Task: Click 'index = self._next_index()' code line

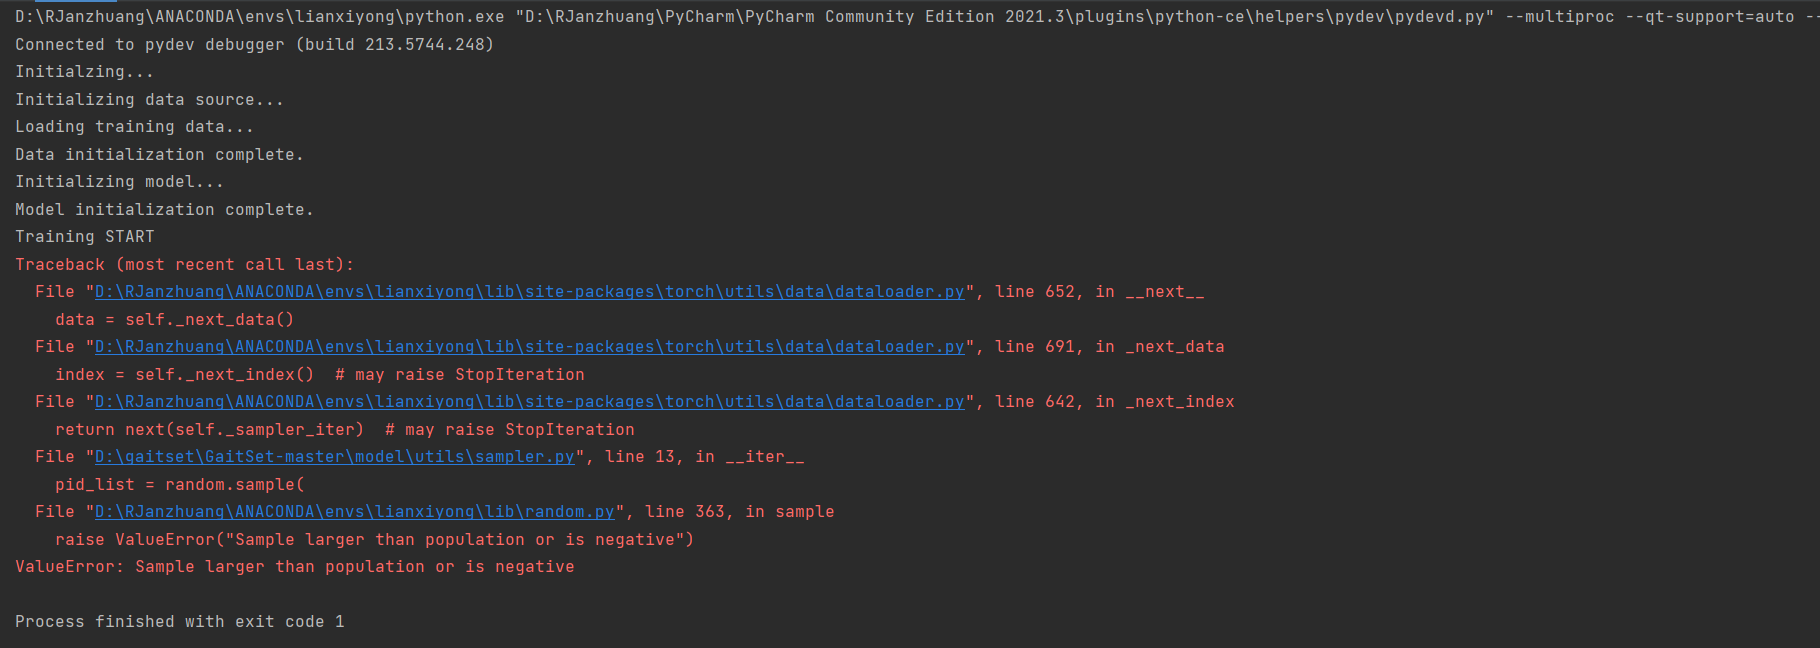Action: 319,375
